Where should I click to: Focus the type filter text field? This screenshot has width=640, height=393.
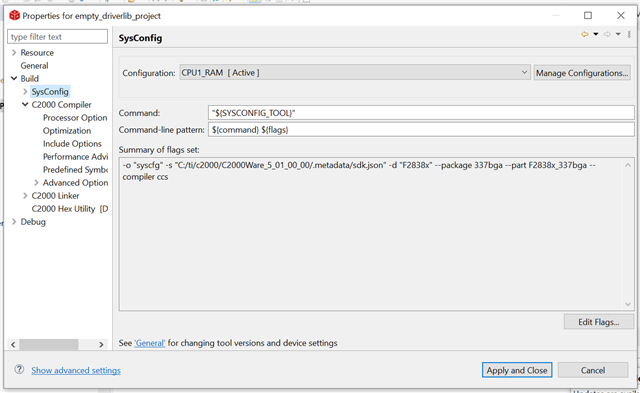(58, 37)
